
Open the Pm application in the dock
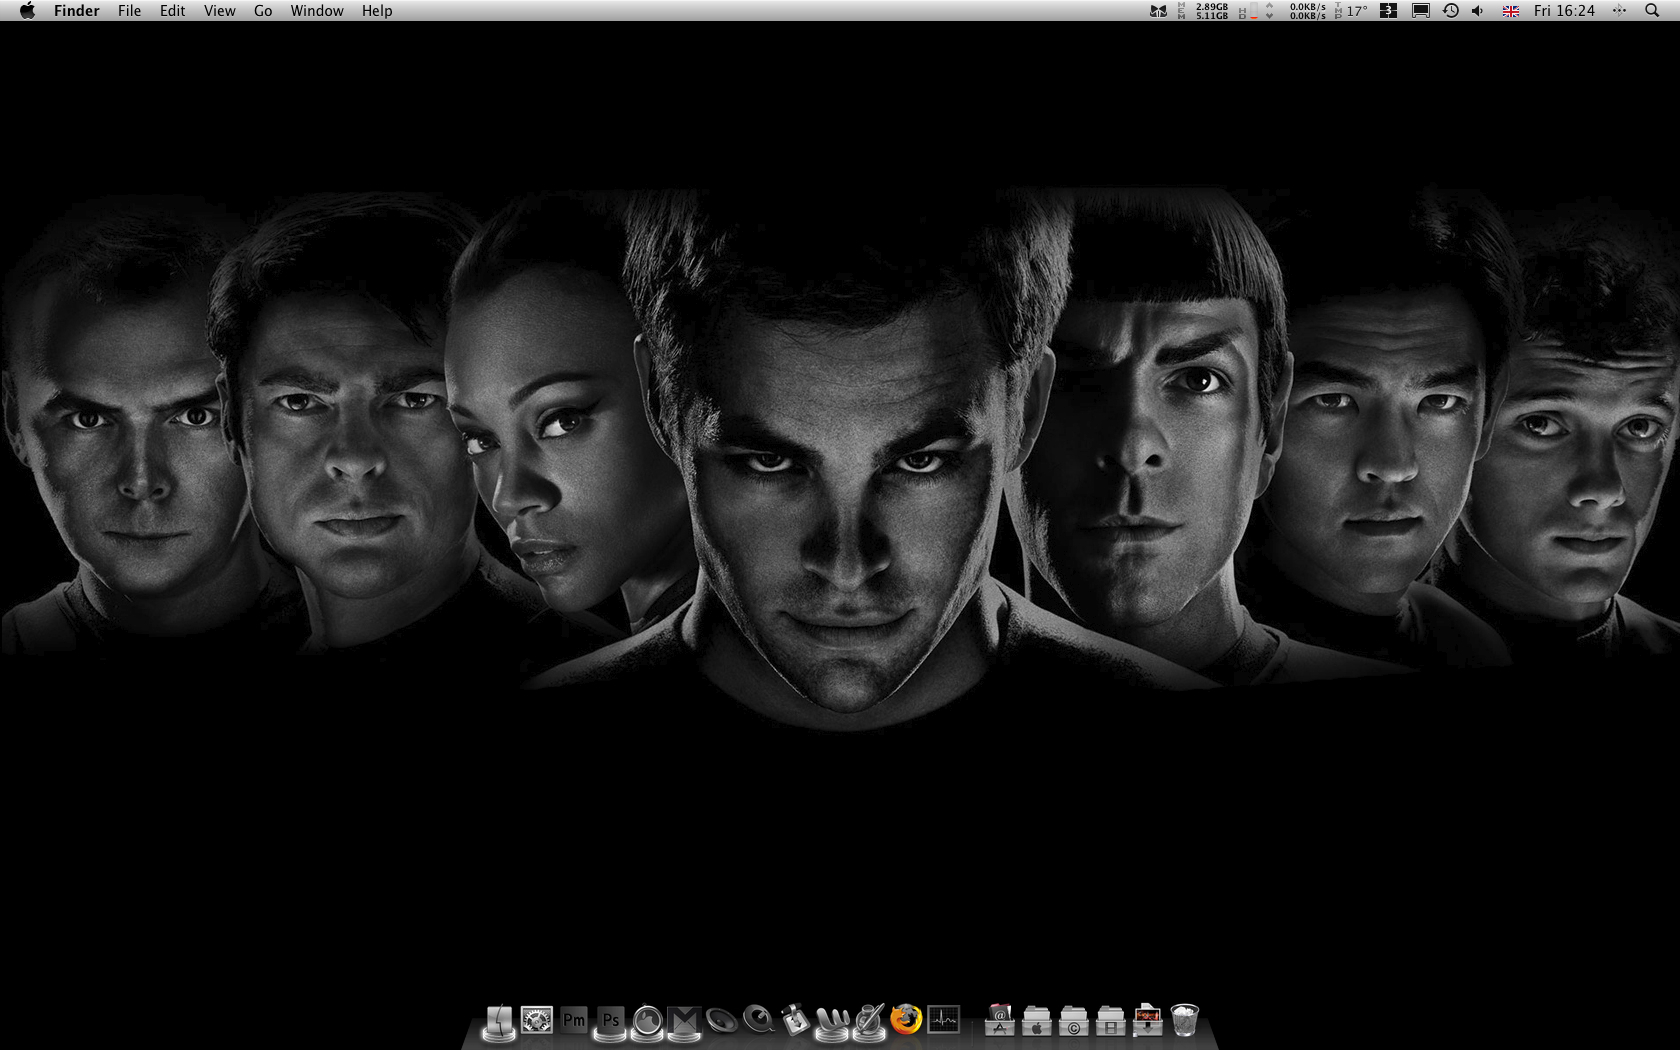click(574, 1020)
